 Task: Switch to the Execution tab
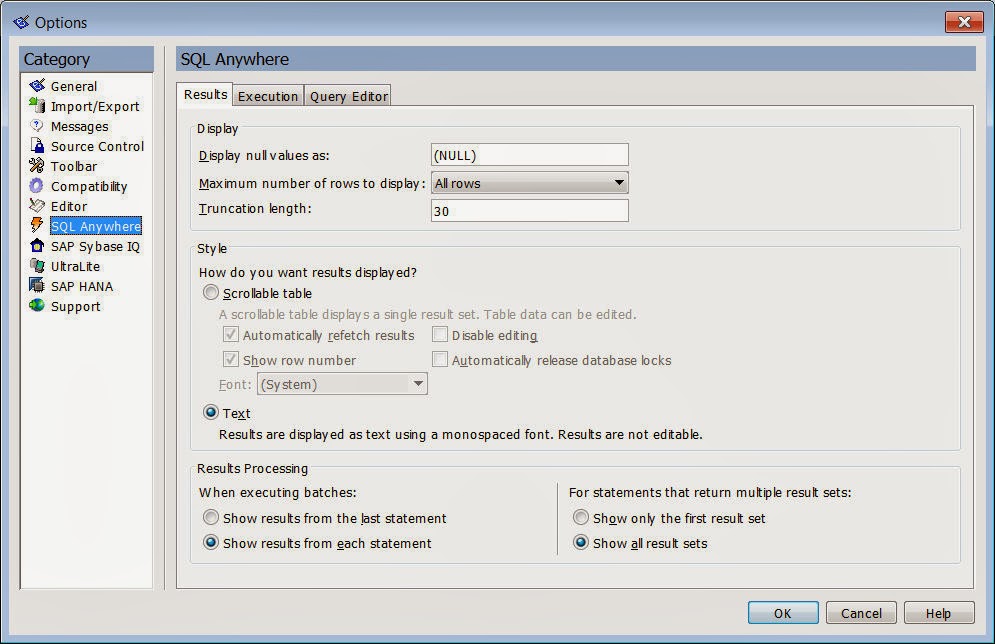[x=267, y=95]
